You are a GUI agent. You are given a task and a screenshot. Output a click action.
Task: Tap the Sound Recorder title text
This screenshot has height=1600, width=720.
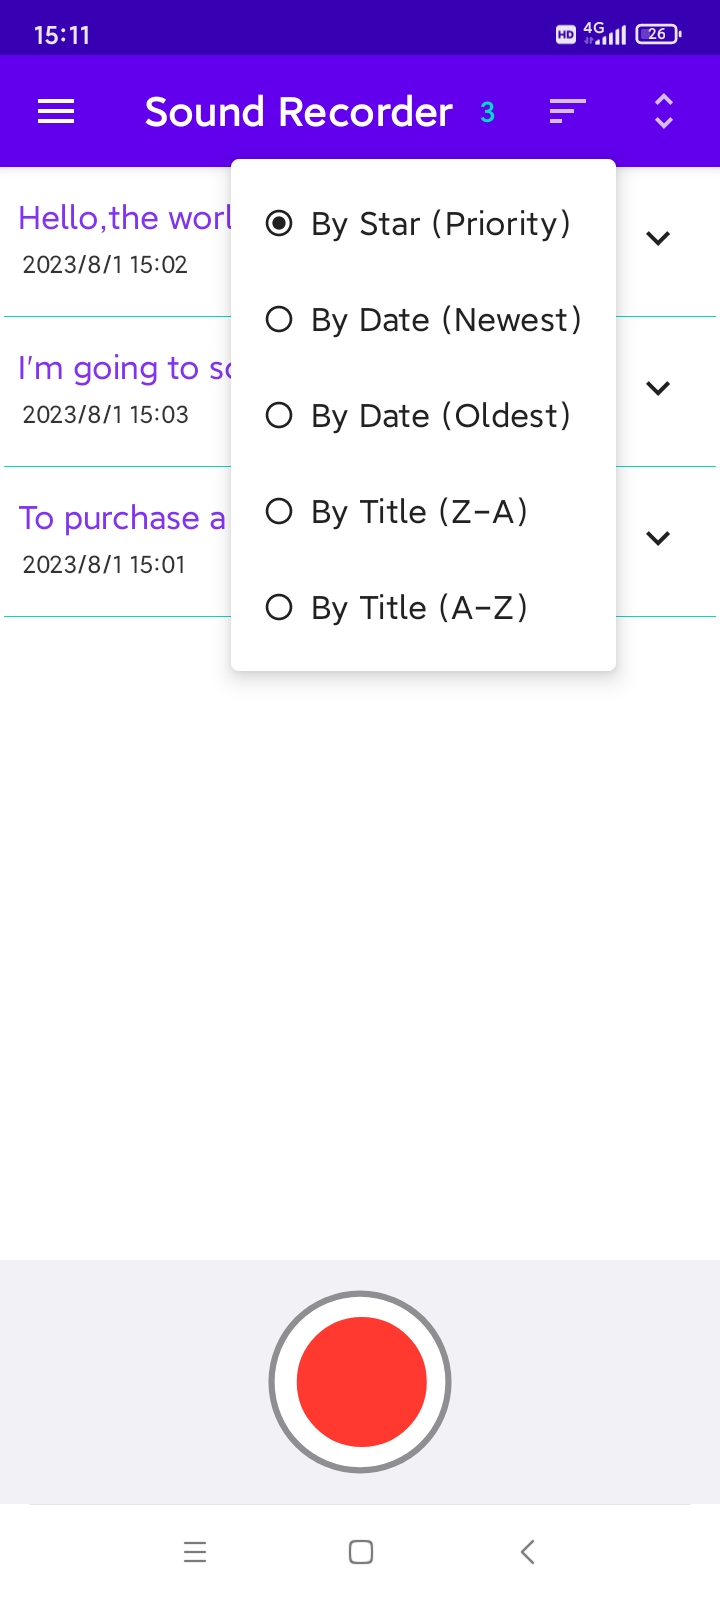point(299,112)
